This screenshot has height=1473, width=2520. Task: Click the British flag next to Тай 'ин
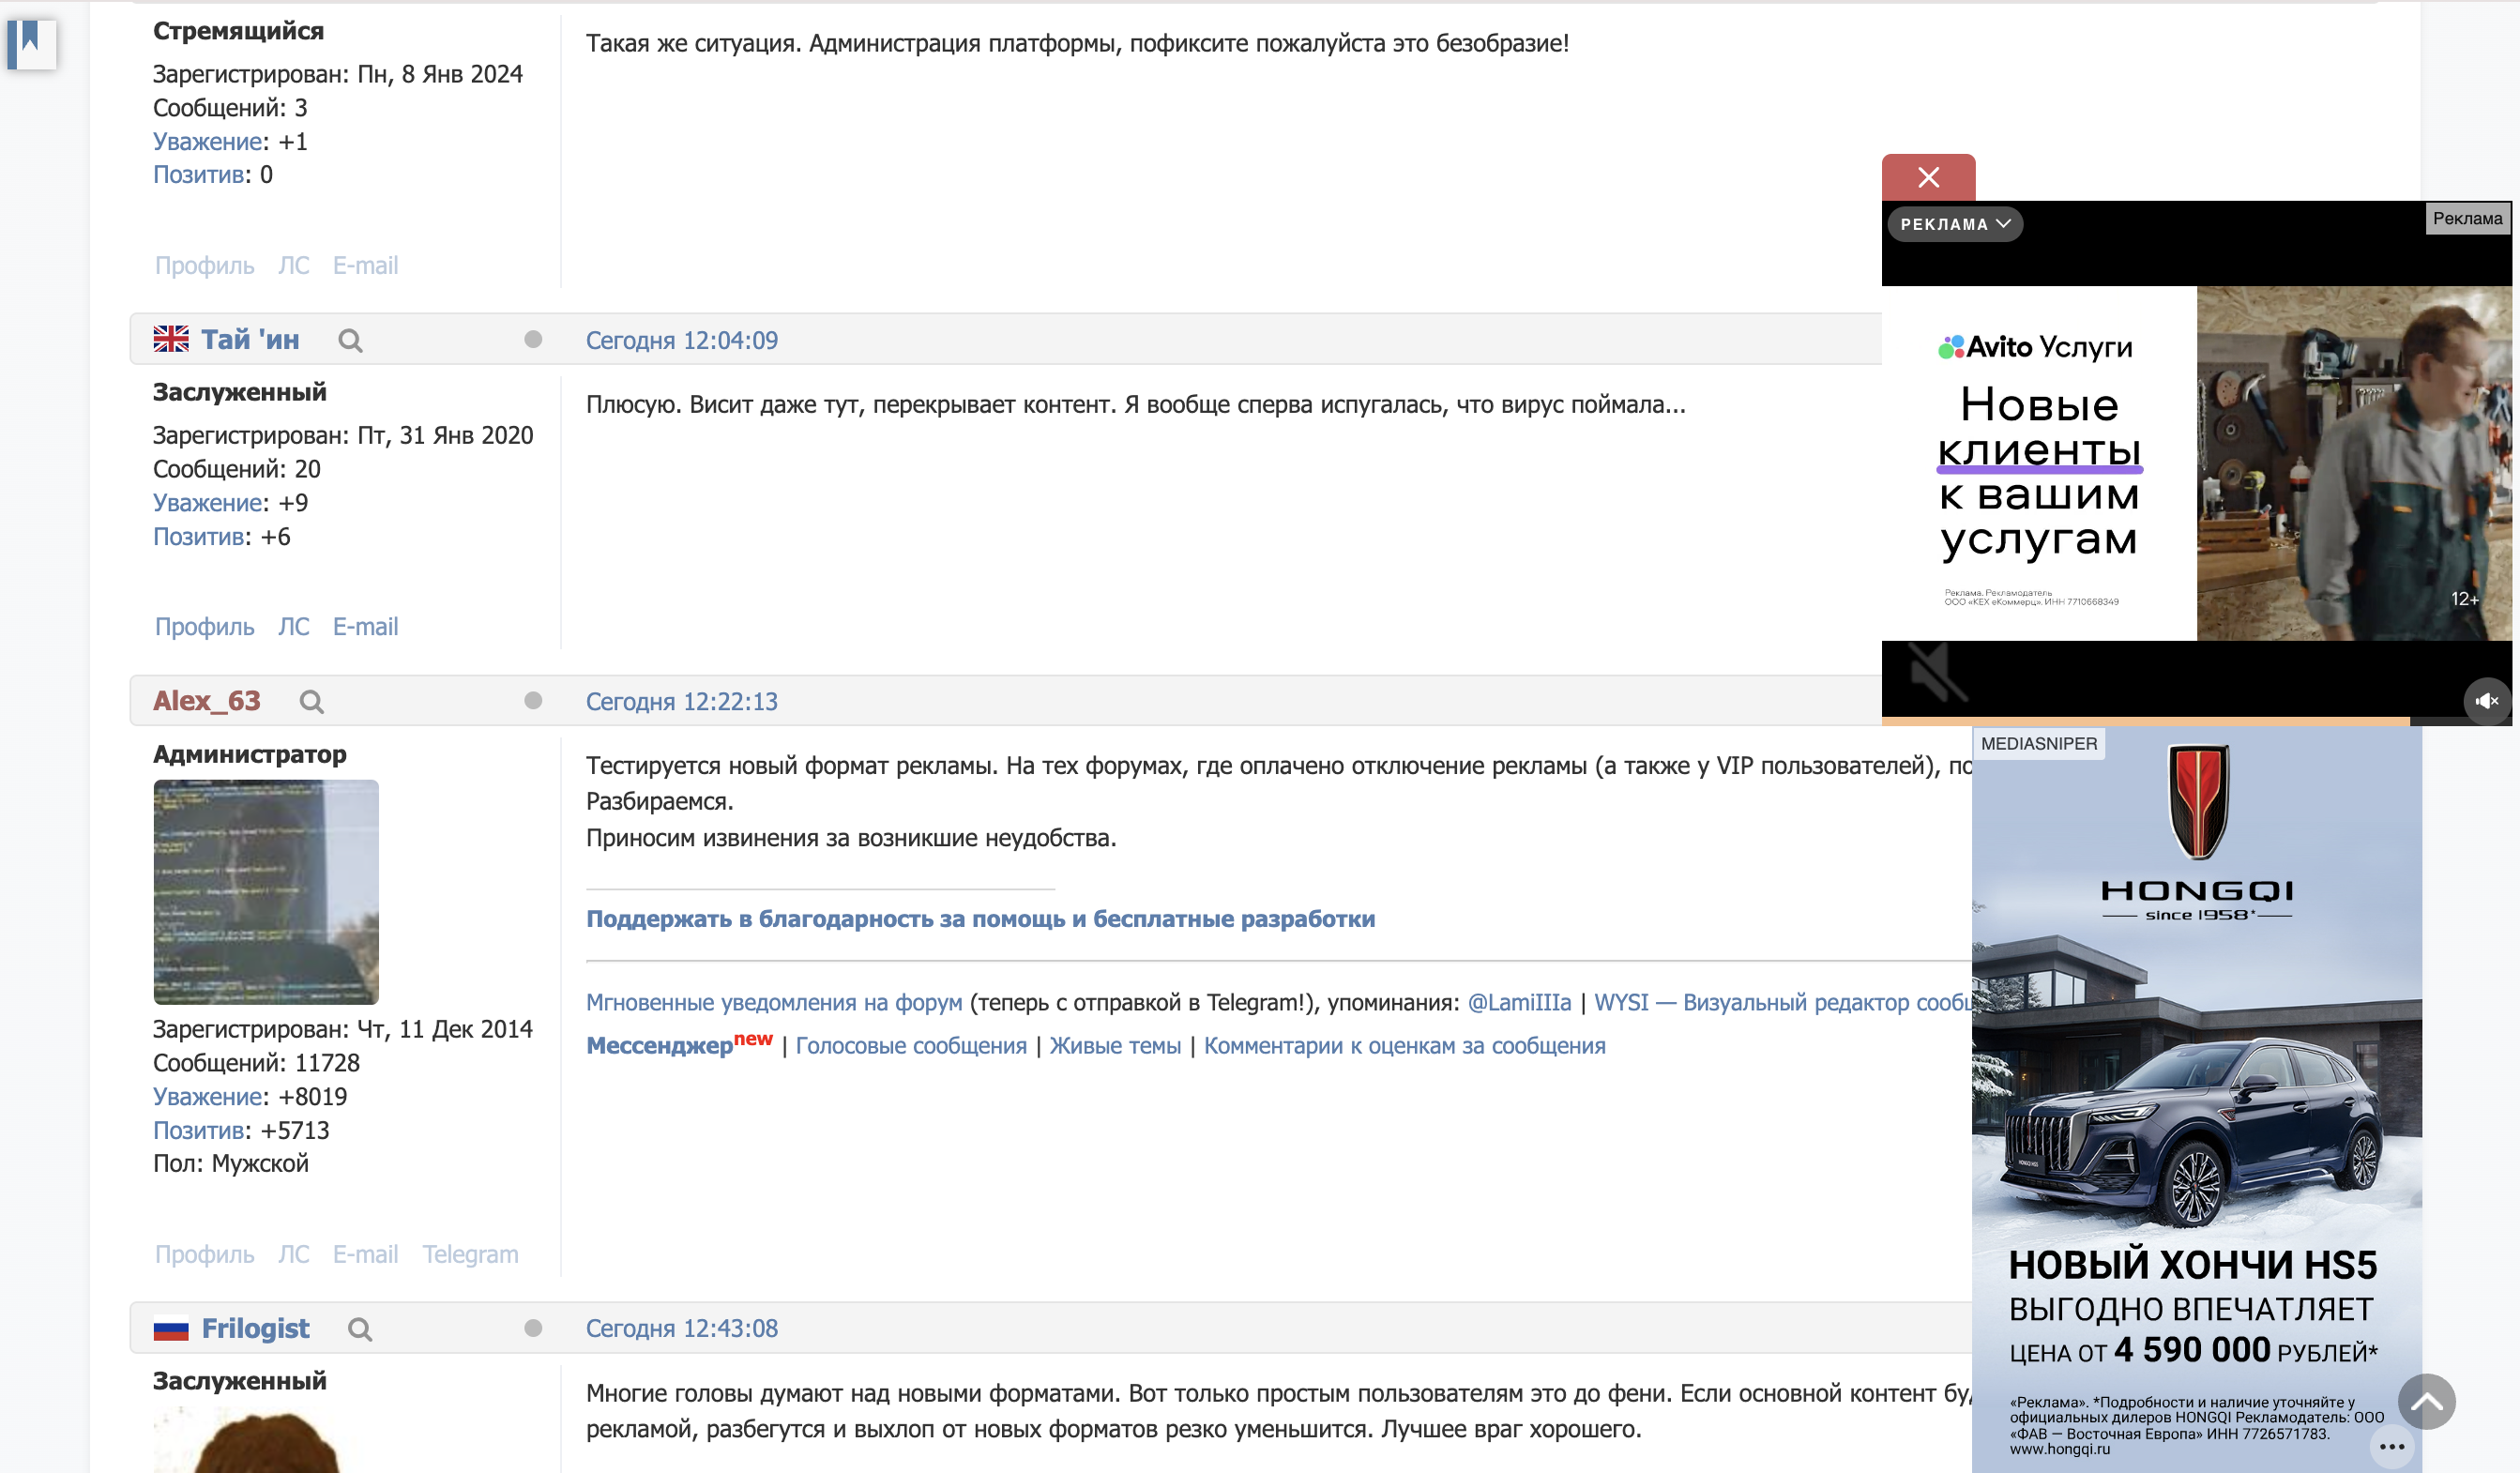[171, 339]
